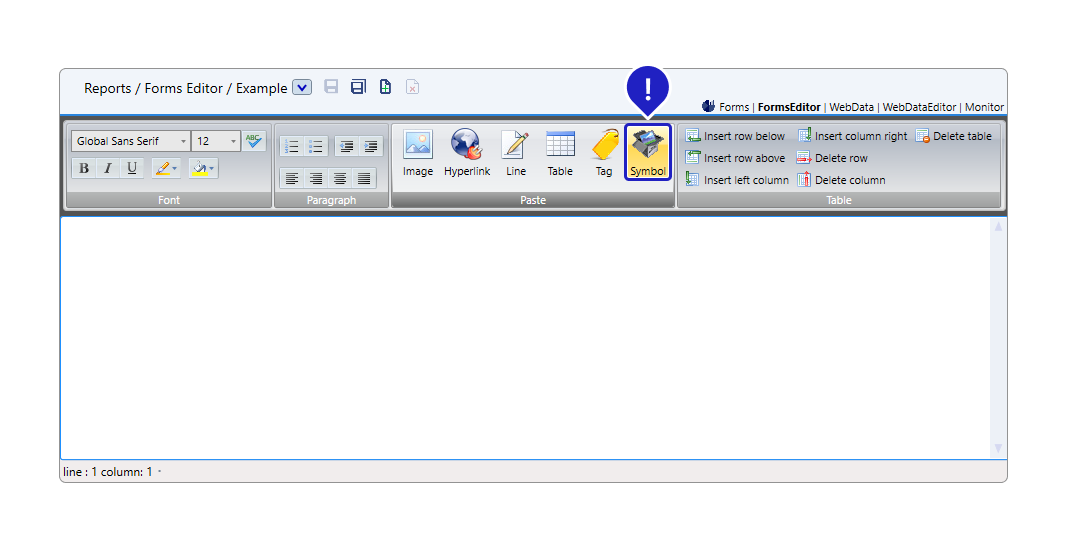Open the yellow highlight color picker

(203, 168)
